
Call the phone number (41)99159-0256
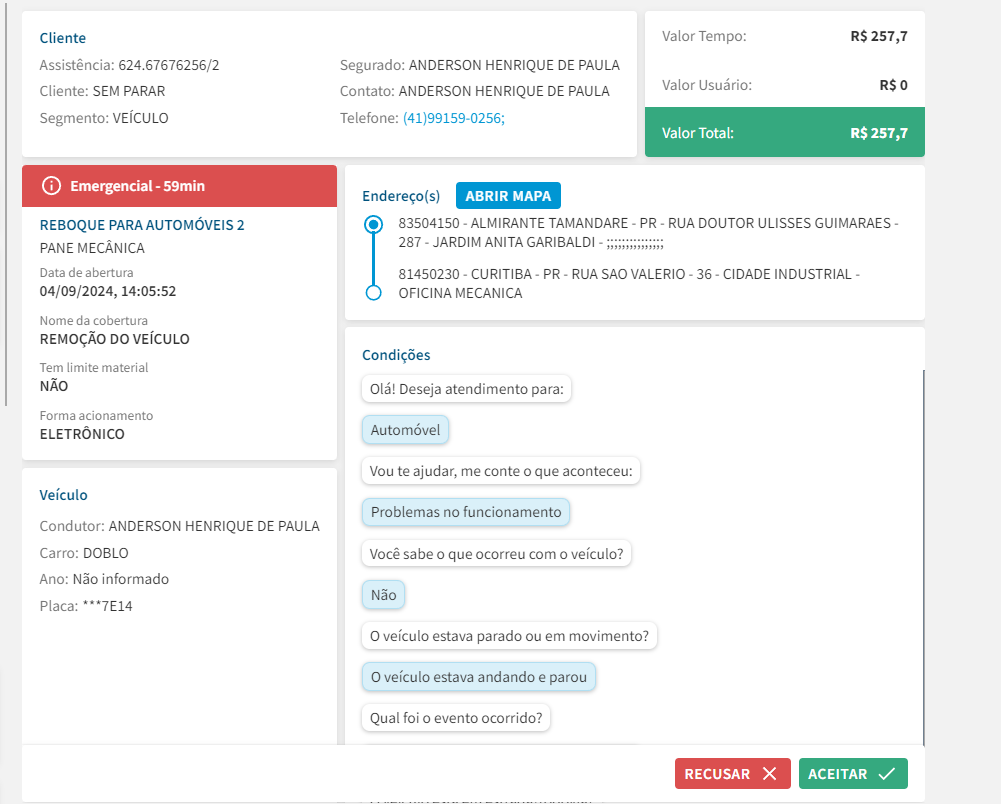click(x=453, y=118)
